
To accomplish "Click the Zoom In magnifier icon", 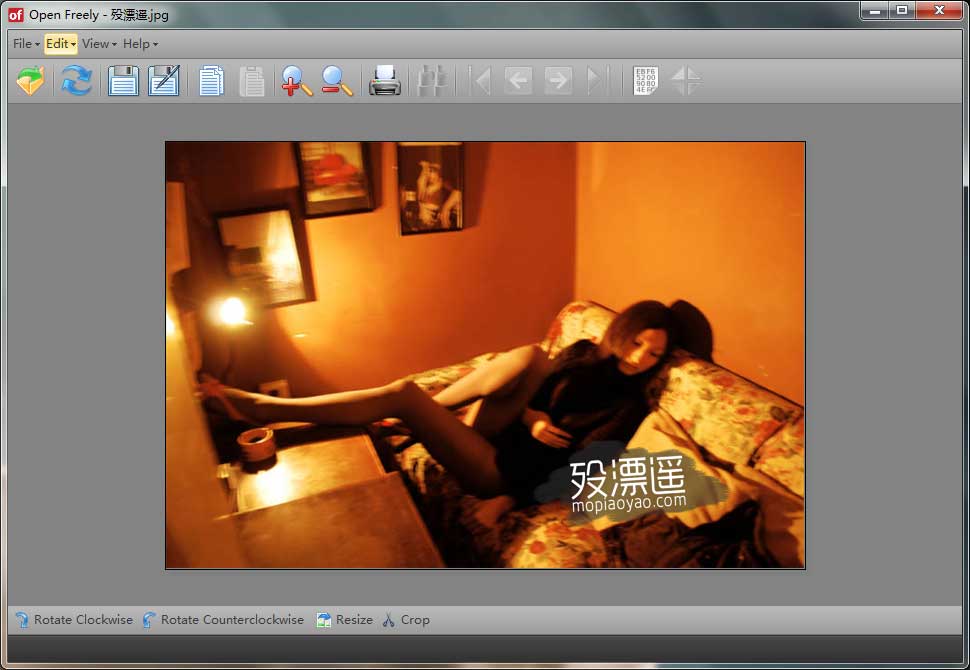I will 296,80.
